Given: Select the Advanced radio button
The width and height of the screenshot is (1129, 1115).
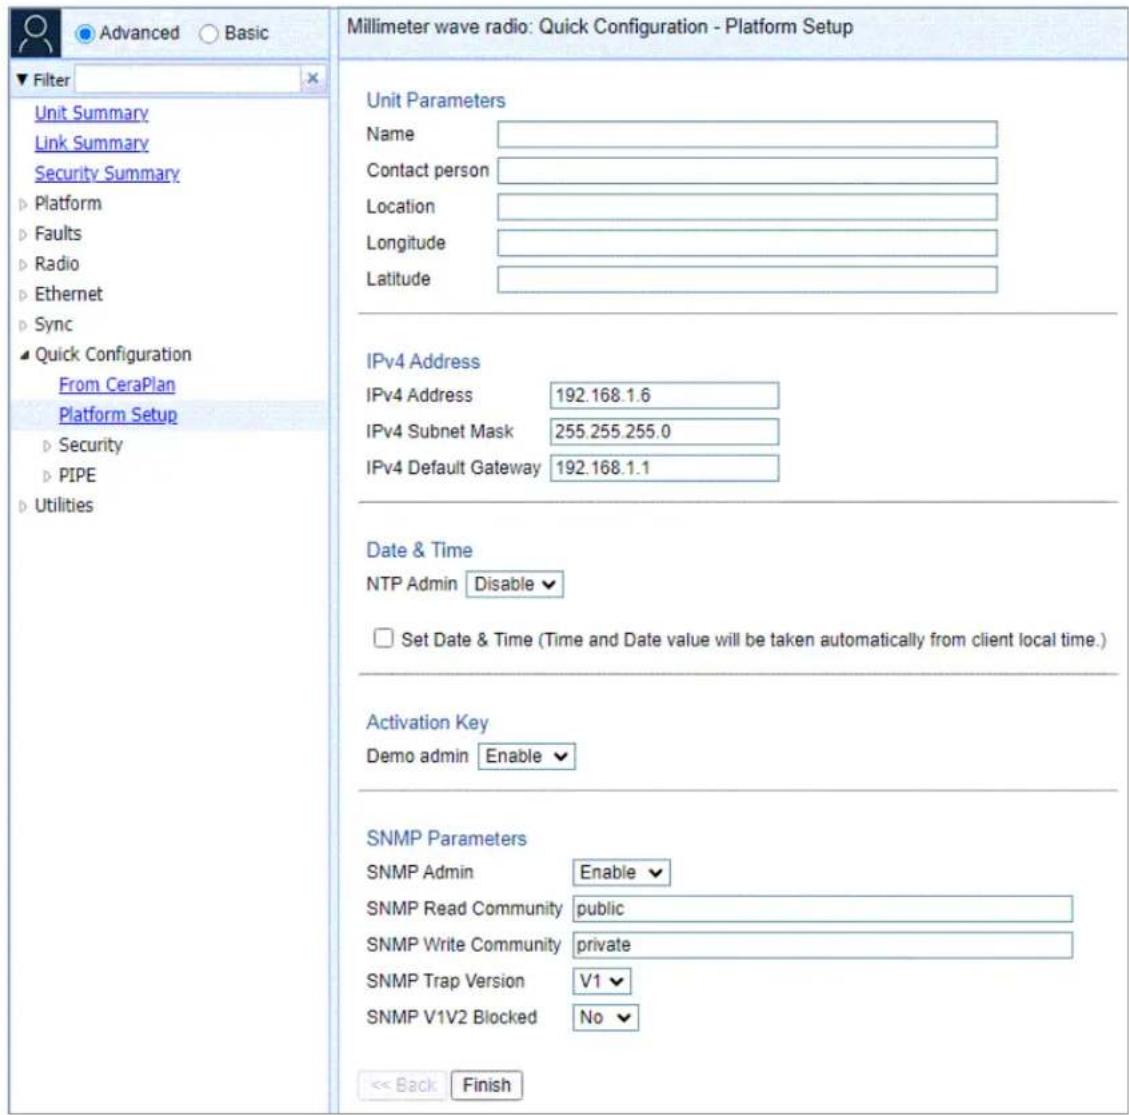Looking at the screenshot, I should tap(85, 33).
